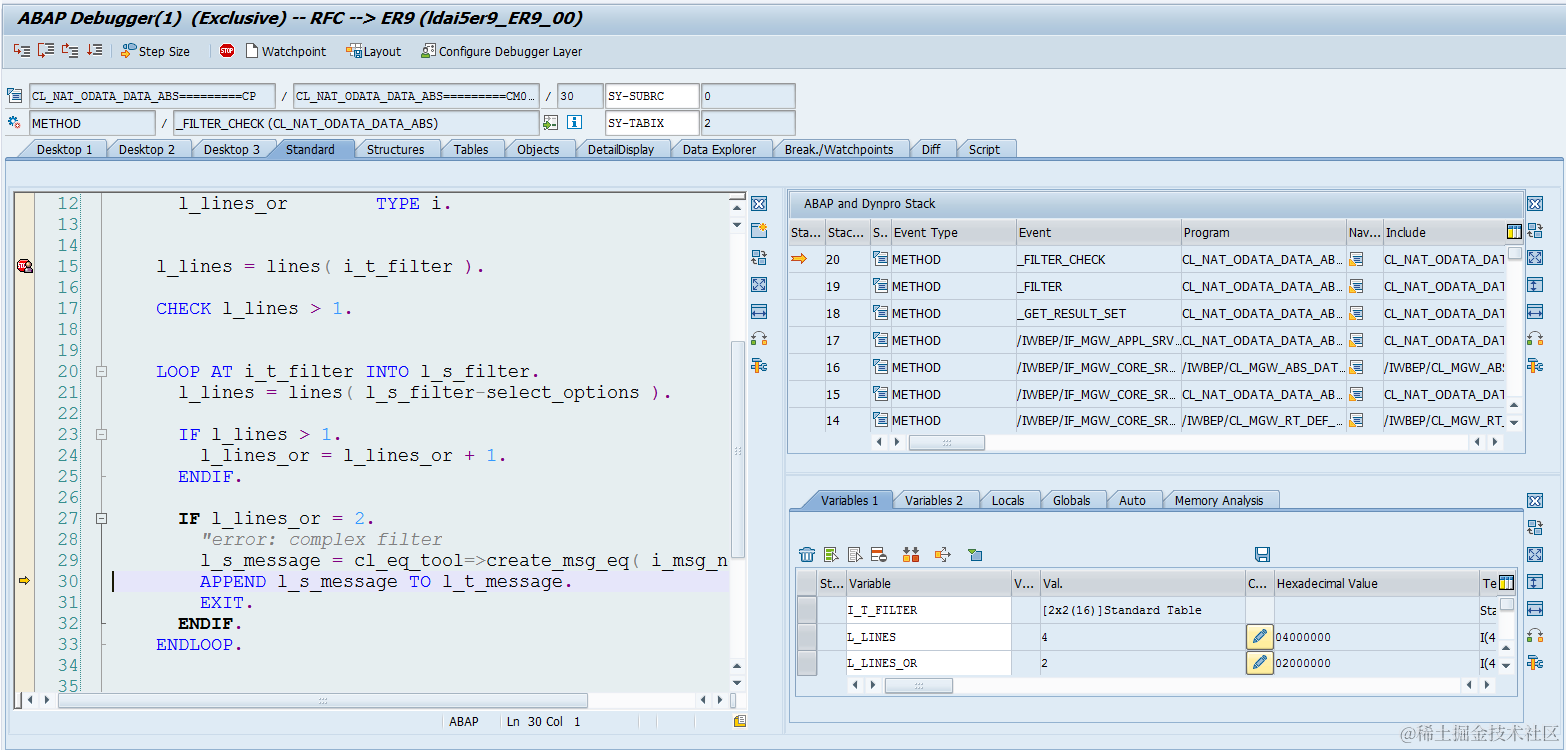The height and width of the screenshot is (750, 1566).
Task: Click the stack table horizontal scrollbar thumb
Action: [x=946, y=442]
